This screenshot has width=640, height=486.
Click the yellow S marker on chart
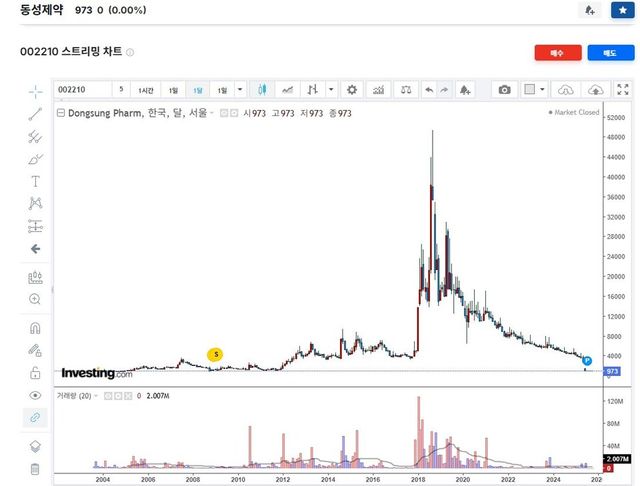coord(215,355)
